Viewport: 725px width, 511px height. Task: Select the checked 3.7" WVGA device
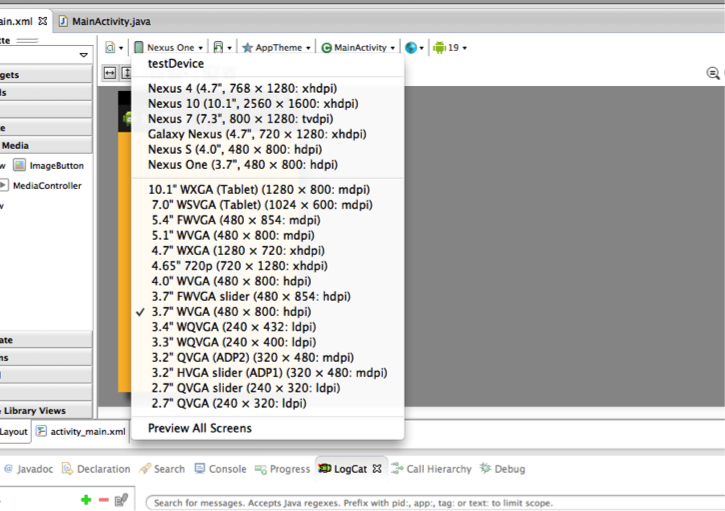(x=268, y=312)
